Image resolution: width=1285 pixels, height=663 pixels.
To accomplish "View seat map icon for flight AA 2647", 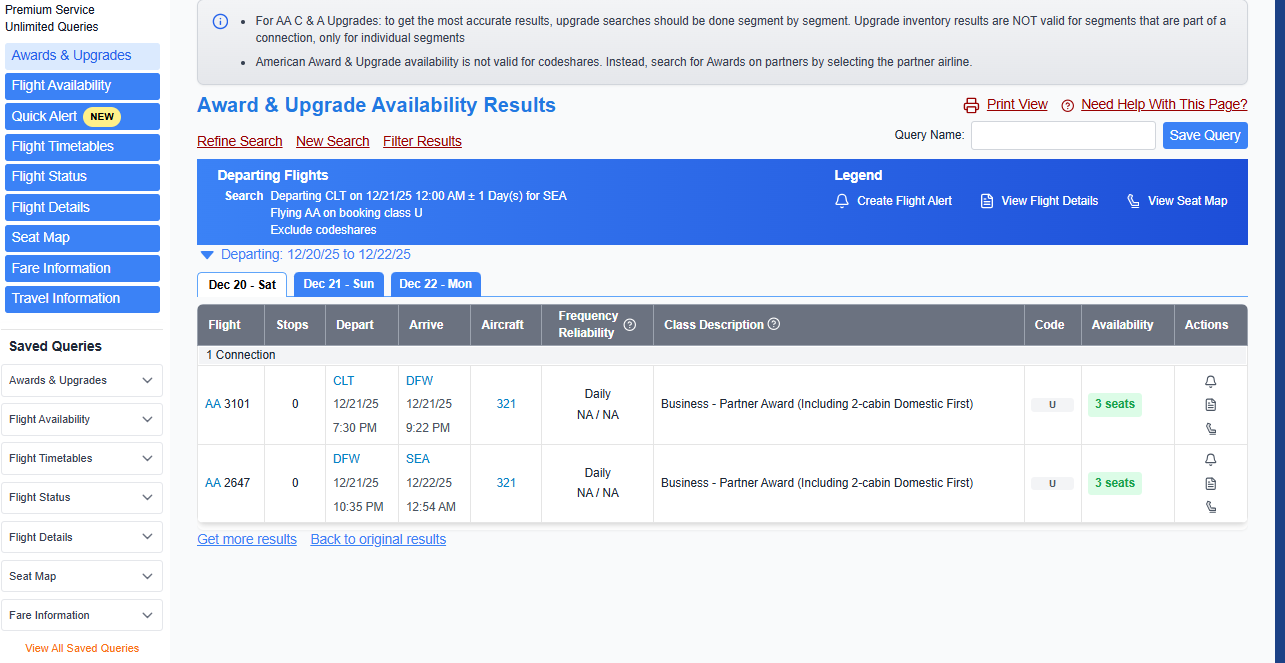I will coord(1210,507).
